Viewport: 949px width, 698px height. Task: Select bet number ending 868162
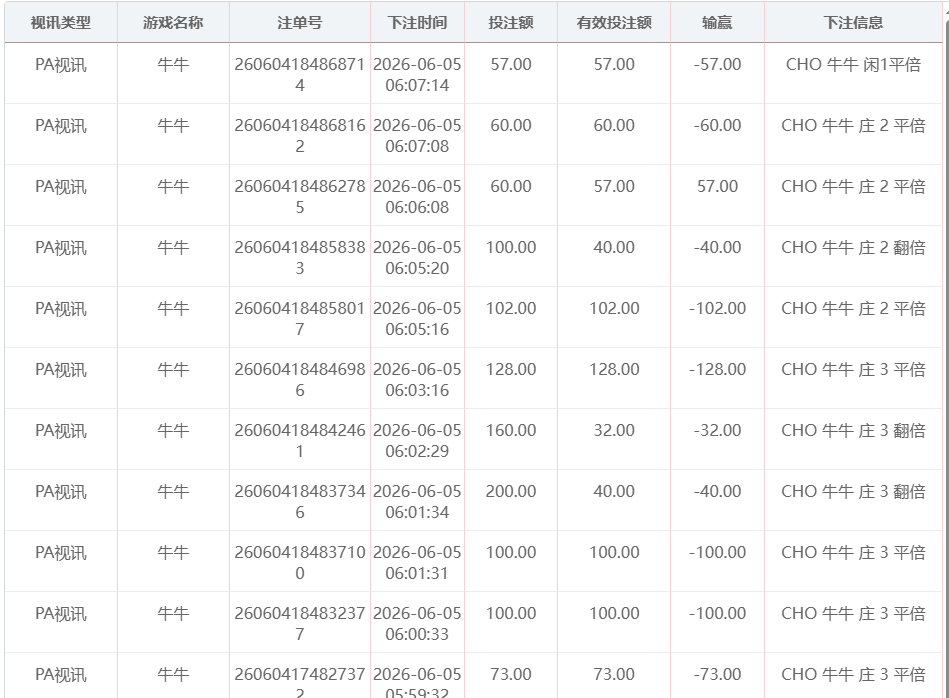coord(300,136)
